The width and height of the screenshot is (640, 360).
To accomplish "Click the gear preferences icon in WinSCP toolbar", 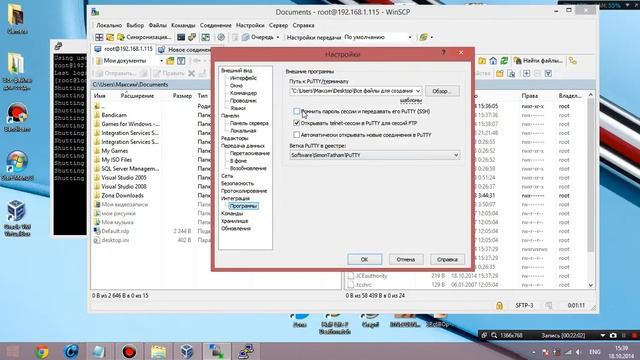I will 221,37.
